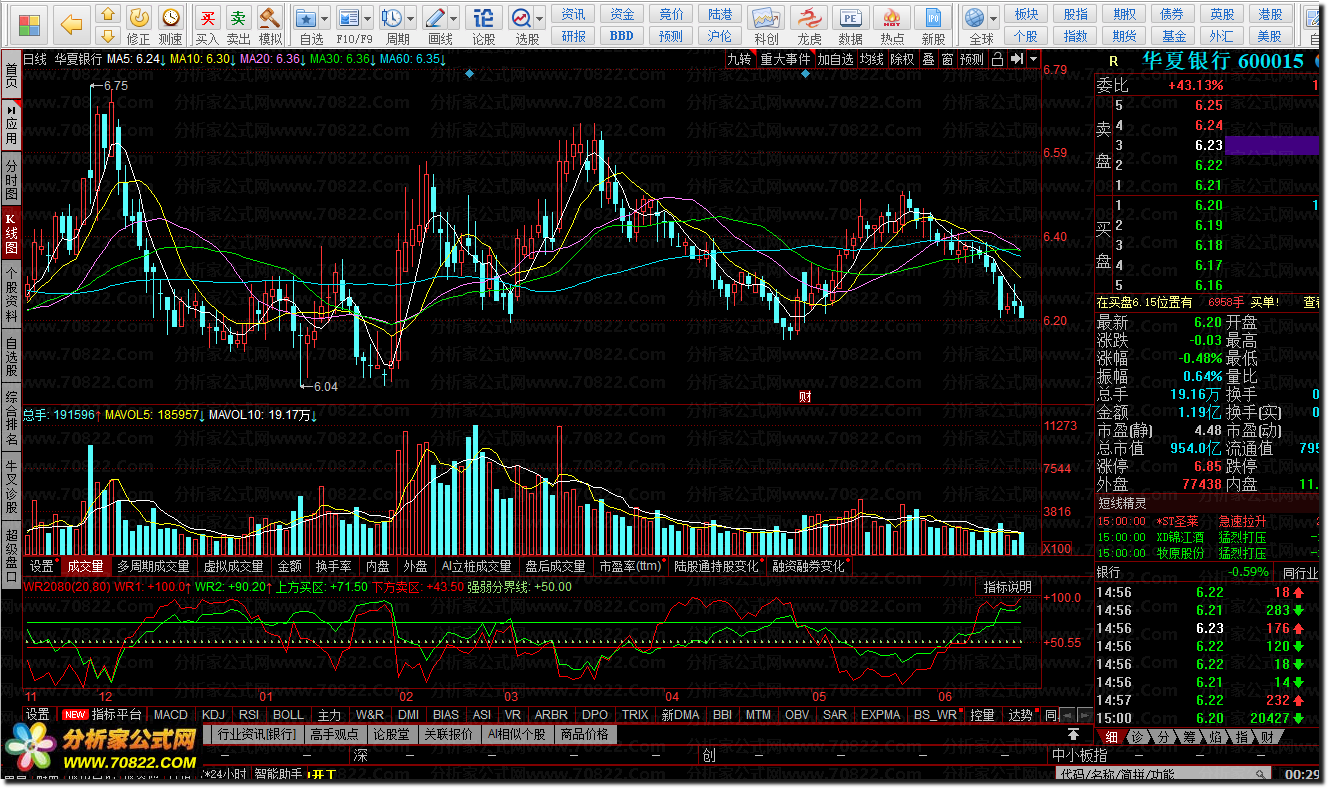Expand the 画线 drawing dropdown arrow
This screenshot has height=788, width=1329.
coord(455,19)
